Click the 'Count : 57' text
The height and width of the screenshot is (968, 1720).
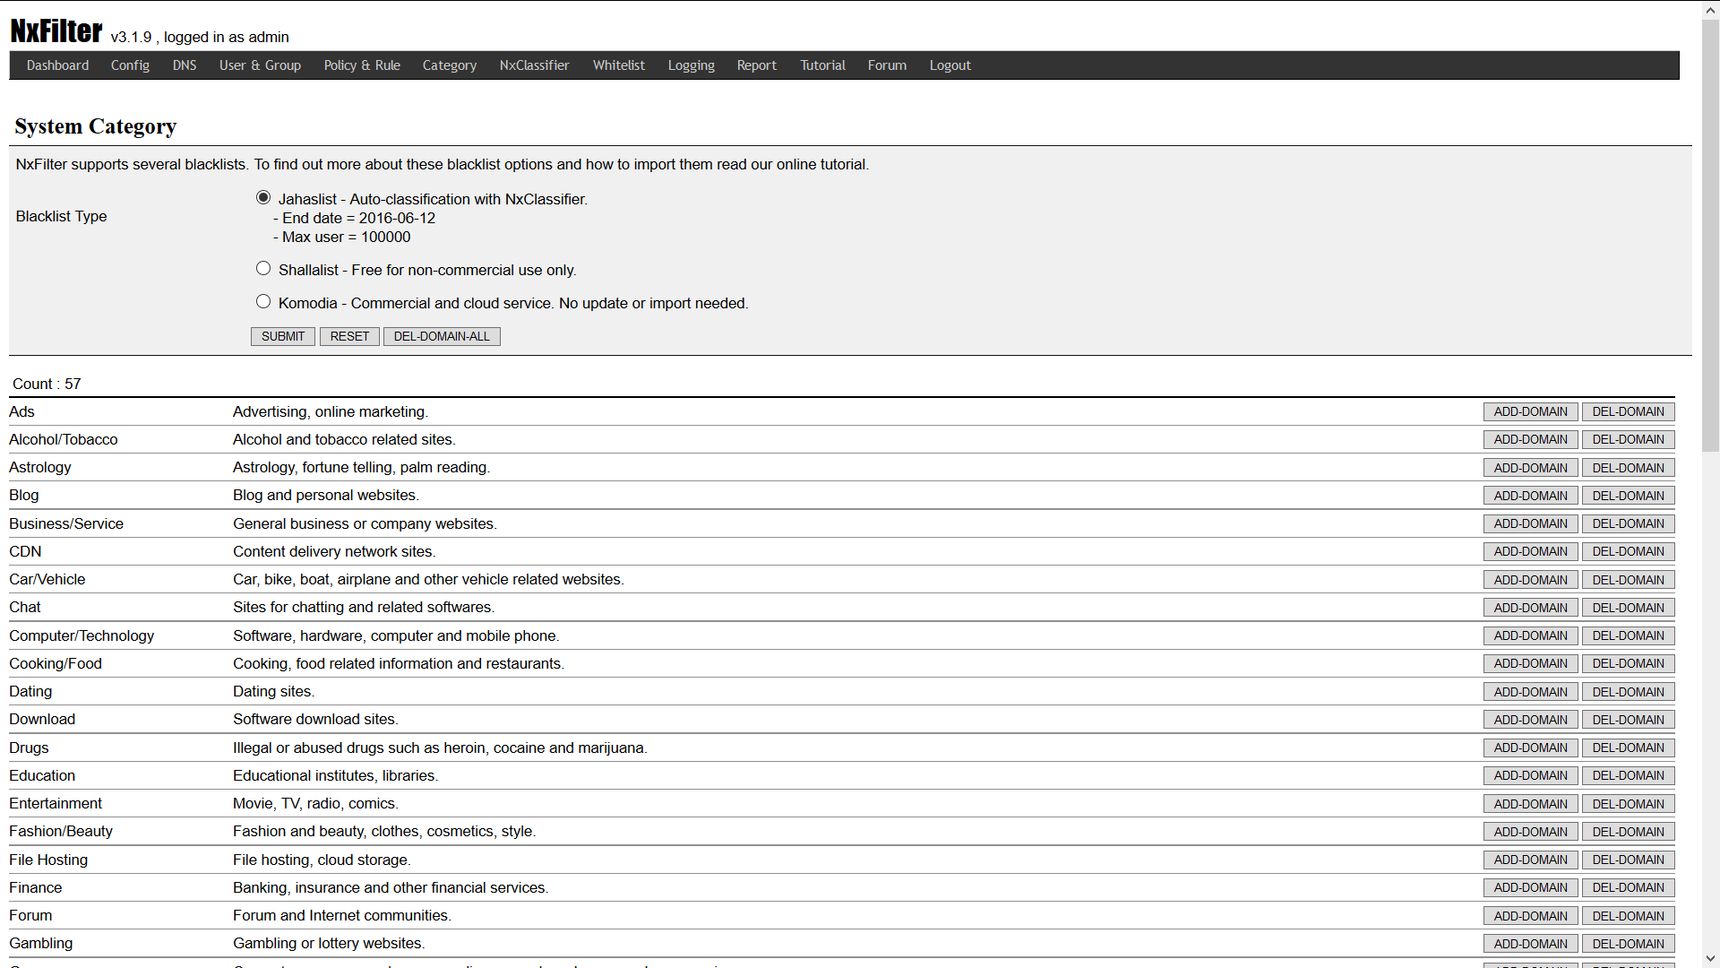[x=47, y=384]
